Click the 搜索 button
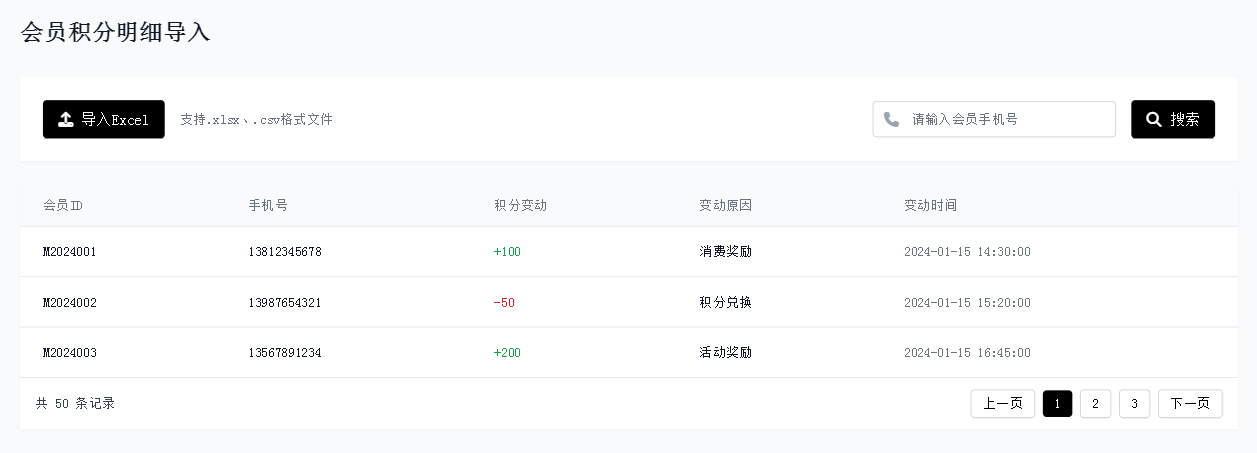Viewport: 1257px width, 453px height. click(x=1173, y=119)
